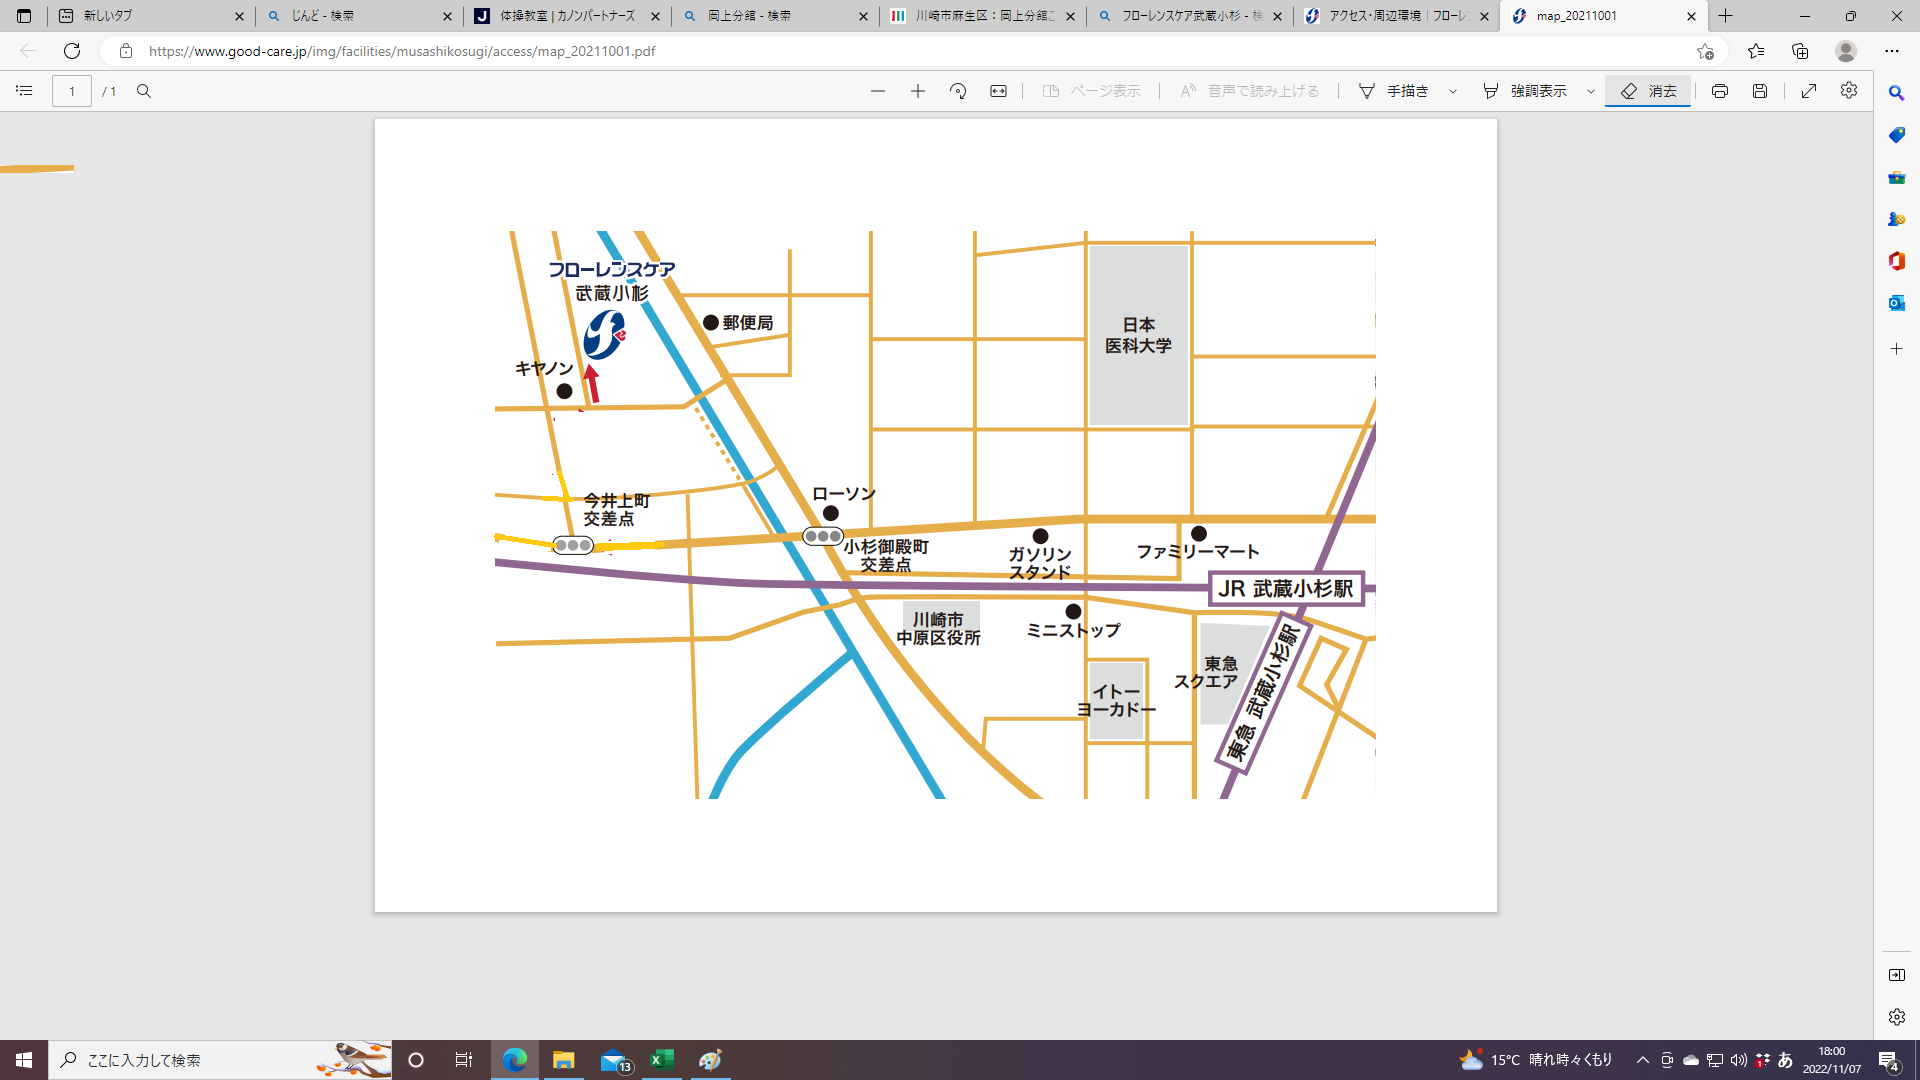Screen dimensions: 1920x1080
Task: Zoom in the PDF with plus button
Action: (x=918, y=91)
